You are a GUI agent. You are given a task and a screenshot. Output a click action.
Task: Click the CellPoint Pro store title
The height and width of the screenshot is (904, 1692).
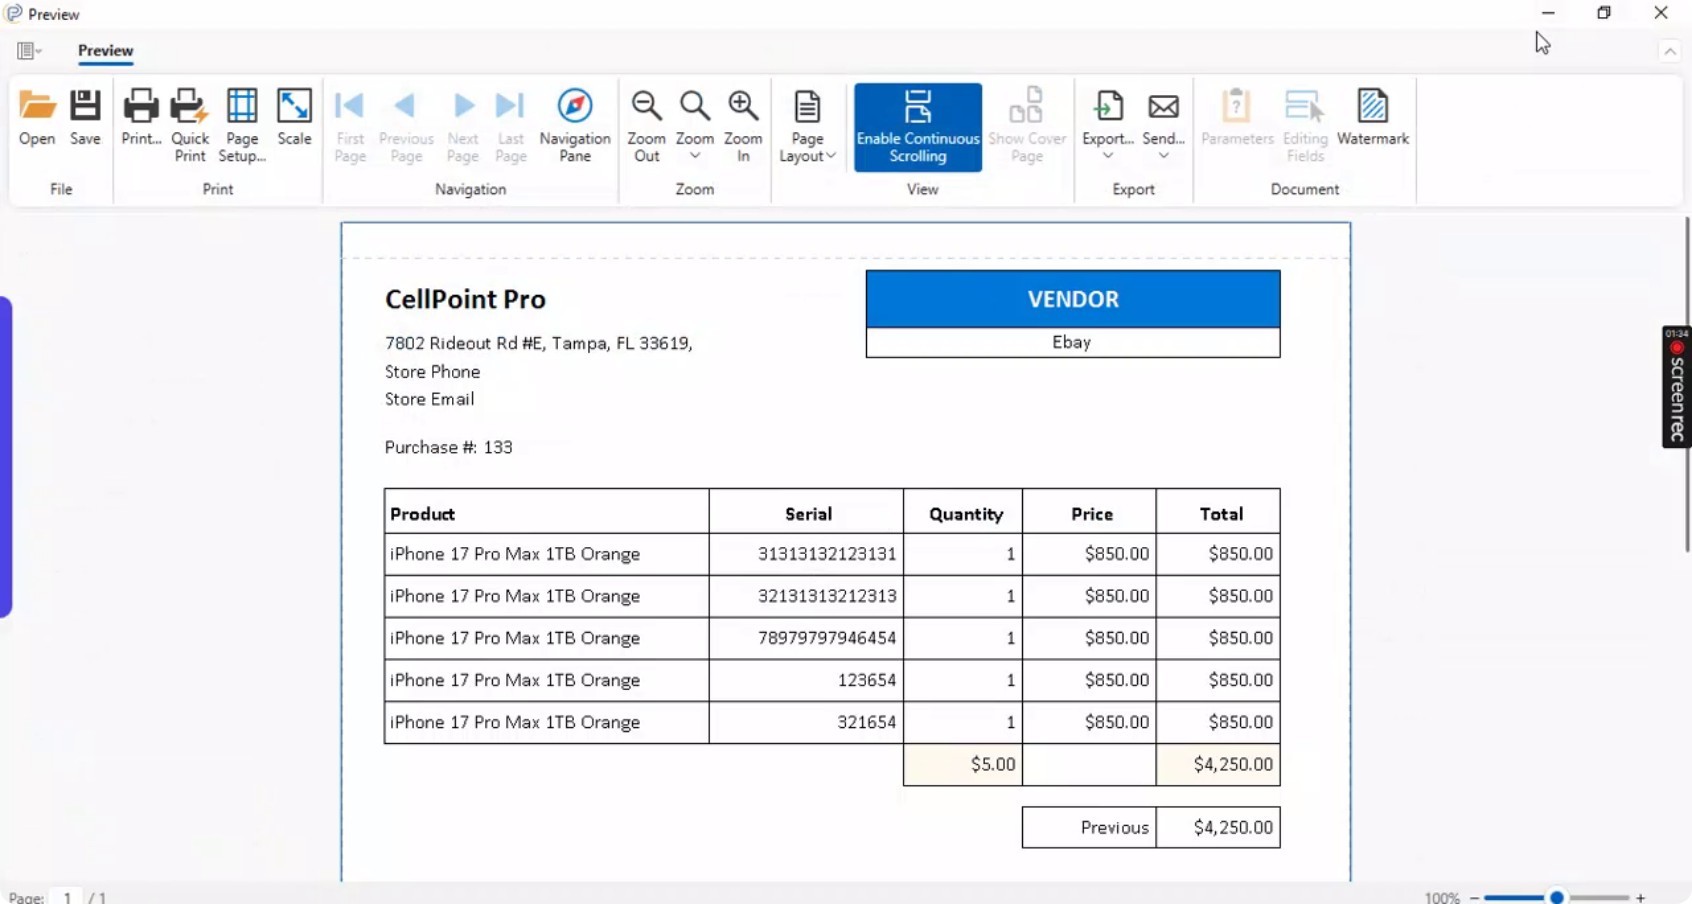(465, 299)
